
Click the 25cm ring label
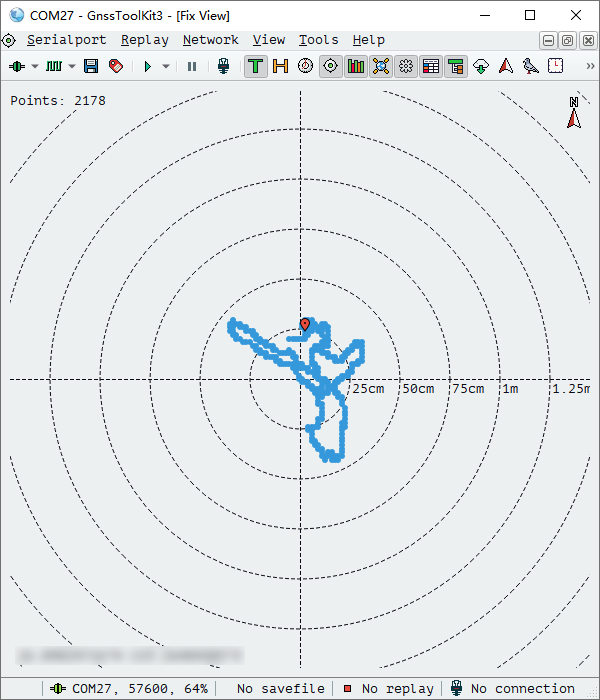(368, 389)
